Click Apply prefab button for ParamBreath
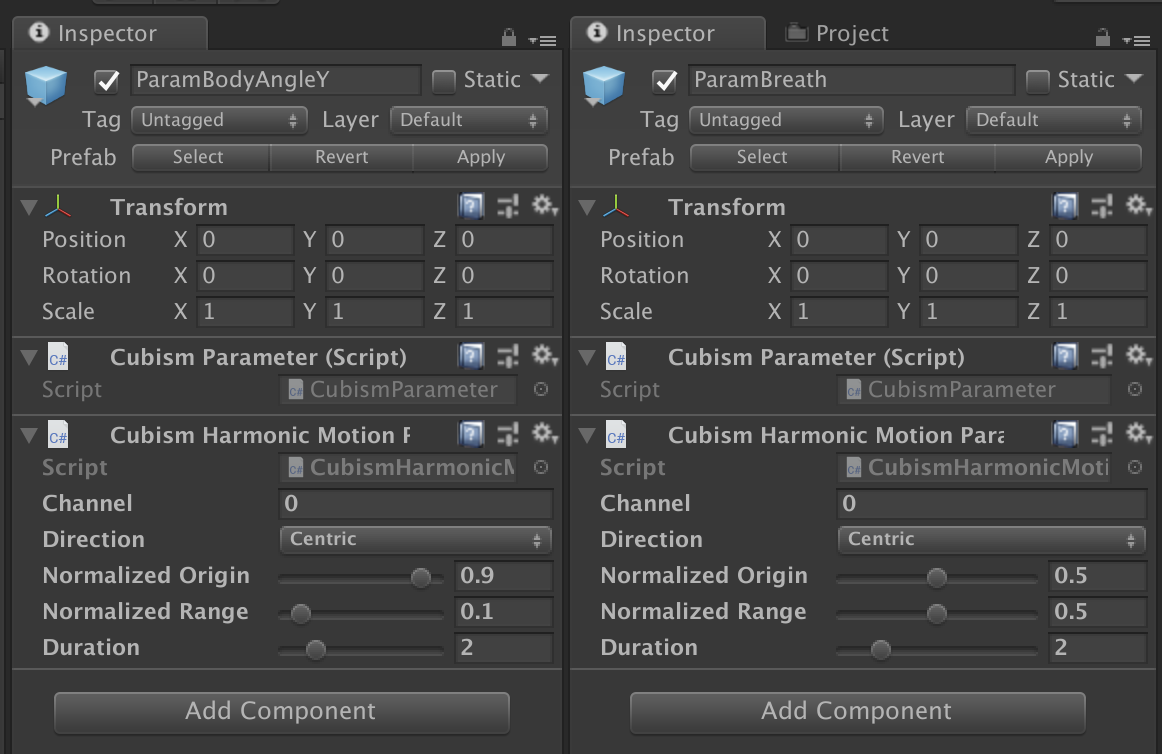This screenshot has width=1162, height=754. pos(1068,157)
